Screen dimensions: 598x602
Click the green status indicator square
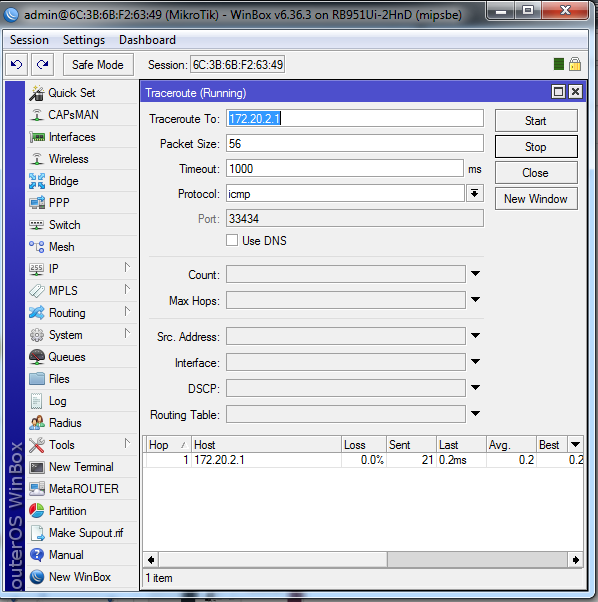(558, 64)
